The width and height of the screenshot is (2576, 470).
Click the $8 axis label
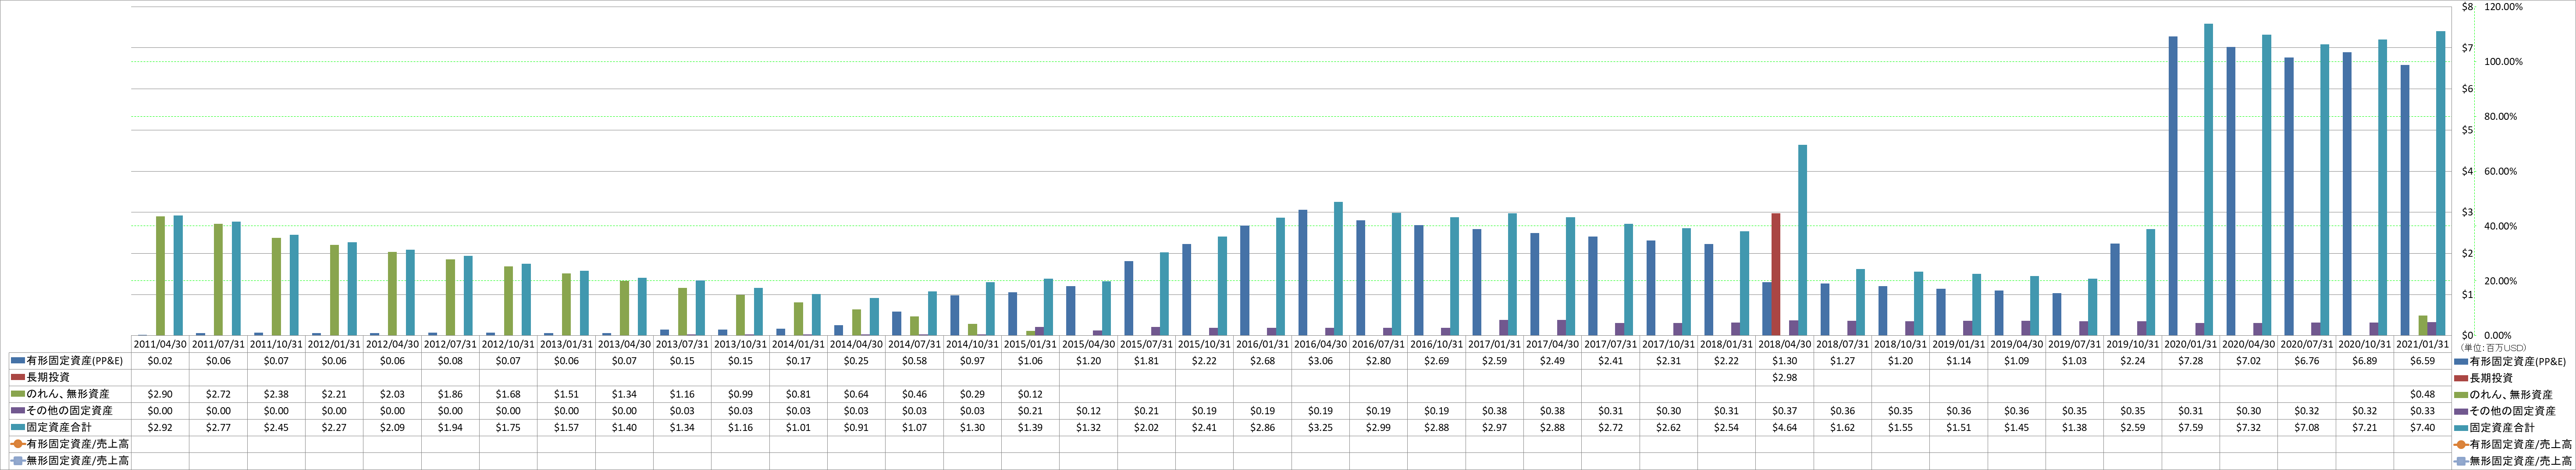(2467, 7)
